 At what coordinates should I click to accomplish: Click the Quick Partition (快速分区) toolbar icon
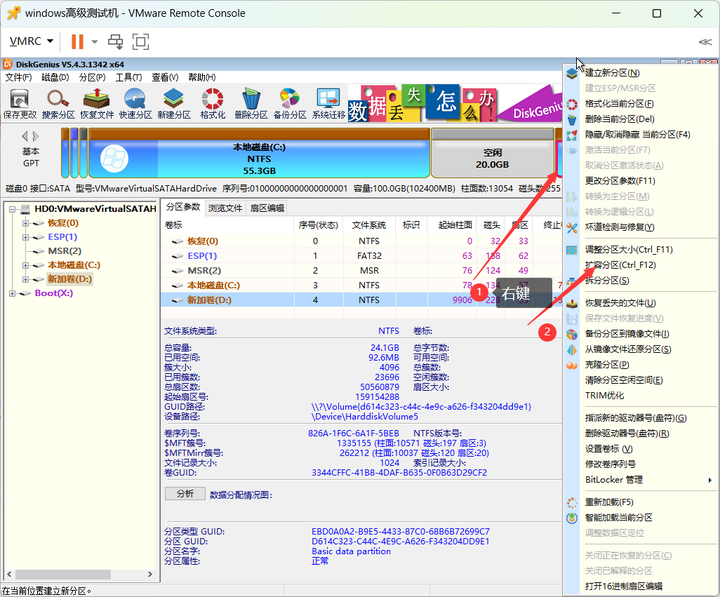pyautogui.click(x=135, y=103)
